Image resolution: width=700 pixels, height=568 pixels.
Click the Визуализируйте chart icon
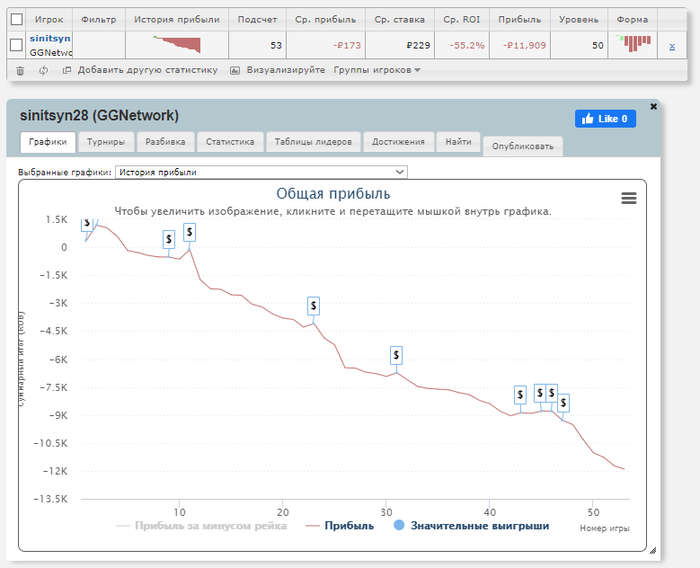pos(235,71)
